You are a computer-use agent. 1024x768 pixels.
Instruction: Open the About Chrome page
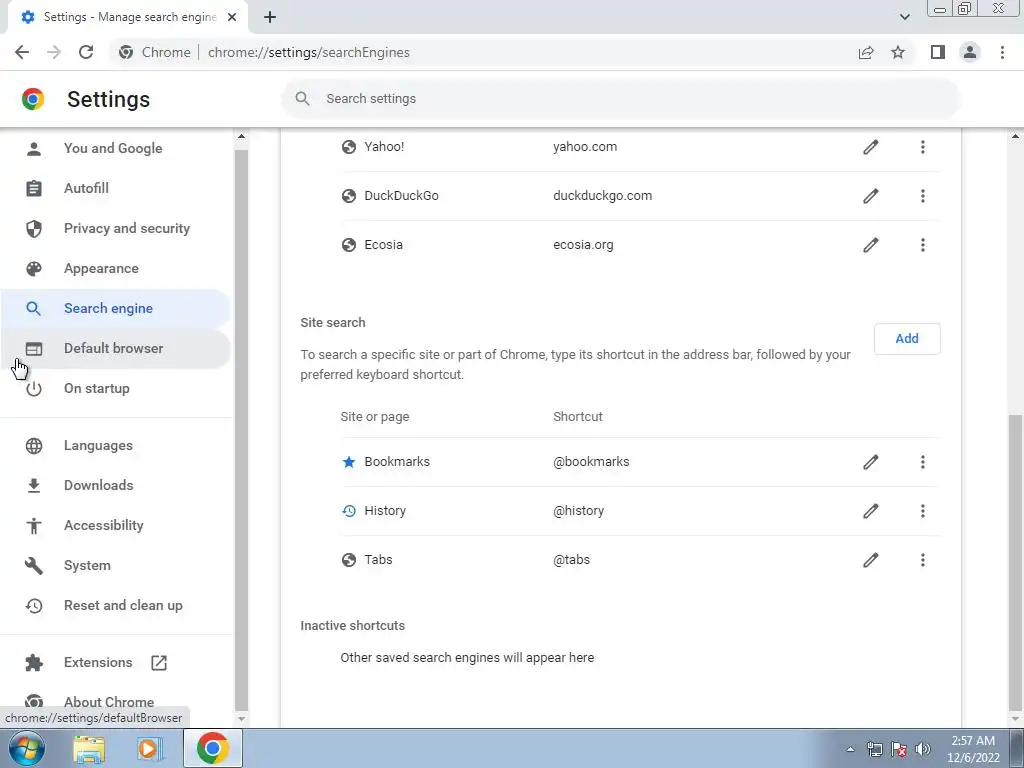click(116, 702)
